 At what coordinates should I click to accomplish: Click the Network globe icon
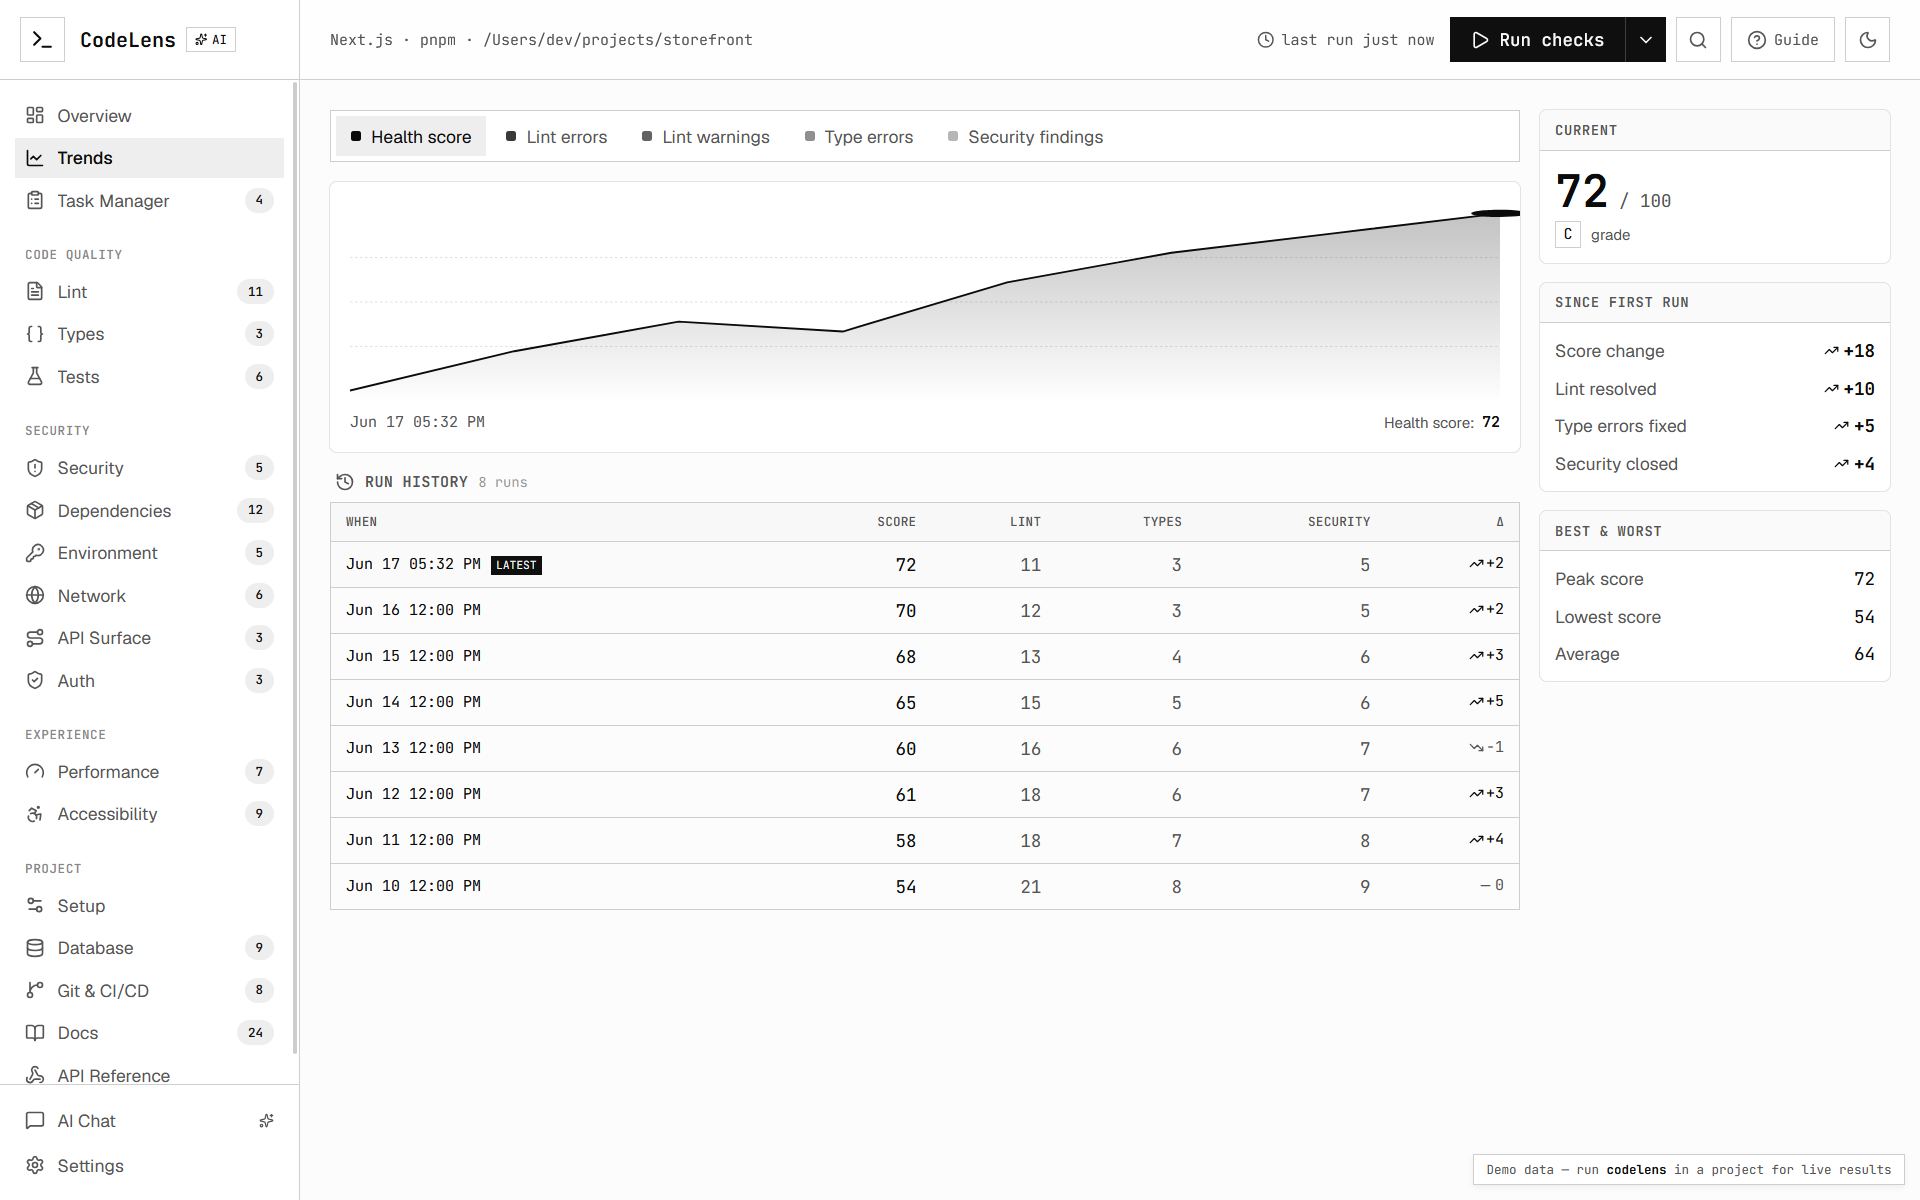point(35,596)
